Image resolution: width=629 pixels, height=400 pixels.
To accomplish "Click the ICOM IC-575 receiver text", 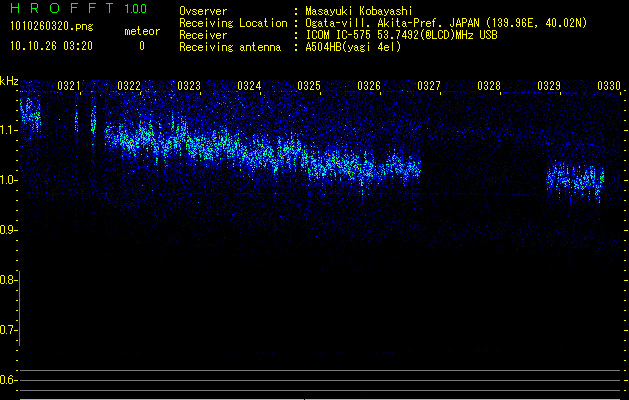I will (401, 35).
